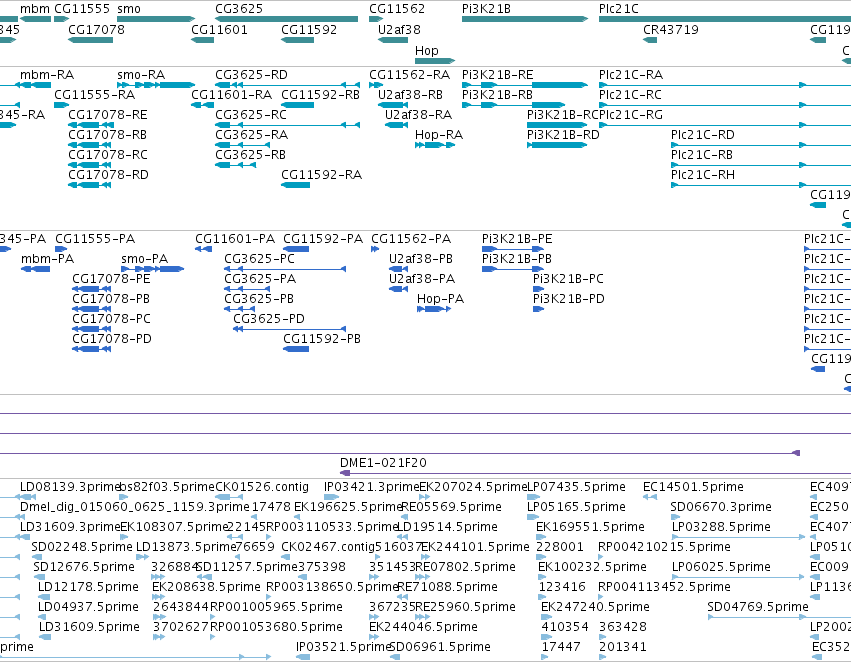Click EST label RE07802.5prime

(465, 566)
